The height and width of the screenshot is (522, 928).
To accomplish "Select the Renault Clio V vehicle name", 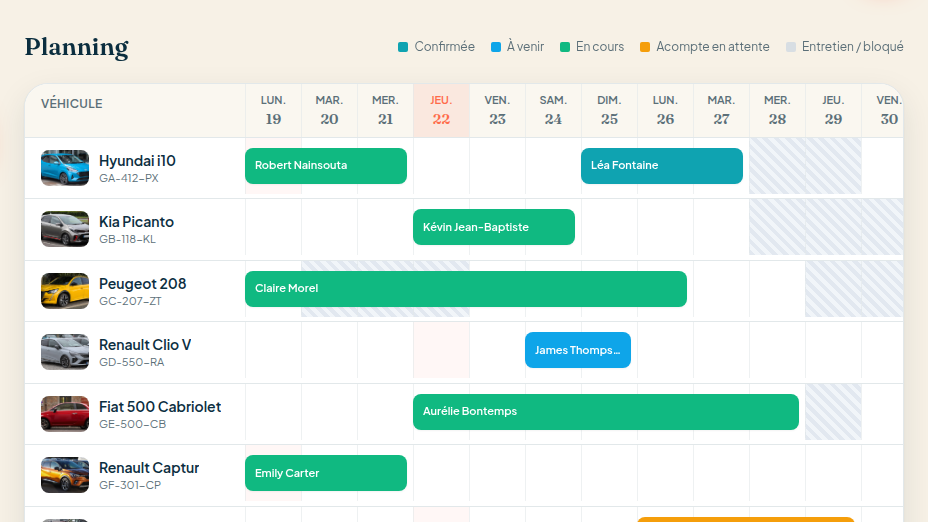I will 145,345.
